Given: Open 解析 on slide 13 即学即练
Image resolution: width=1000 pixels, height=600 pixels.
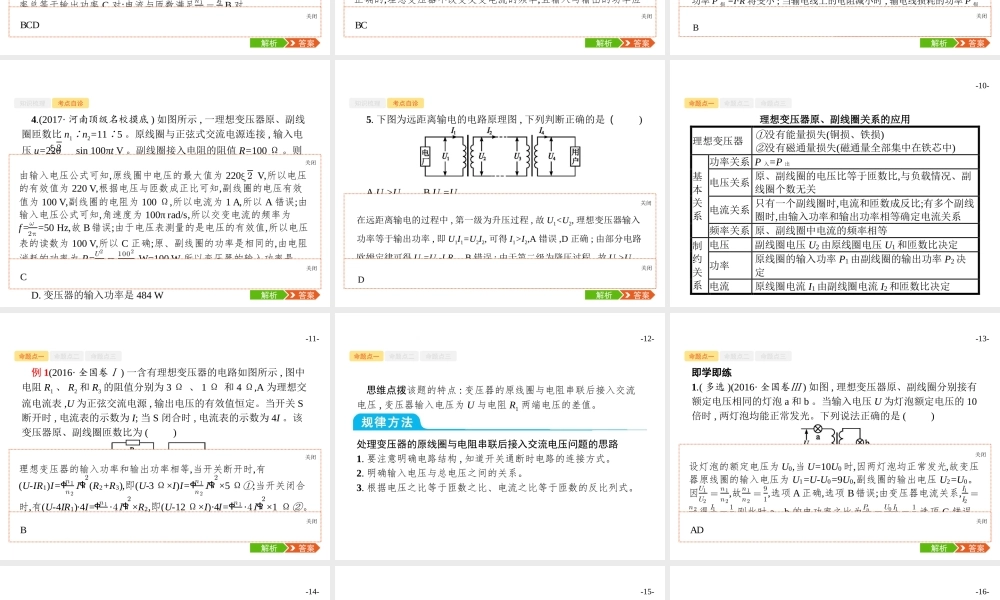Looking at the screenshot, I should click(x=937, y=548).
